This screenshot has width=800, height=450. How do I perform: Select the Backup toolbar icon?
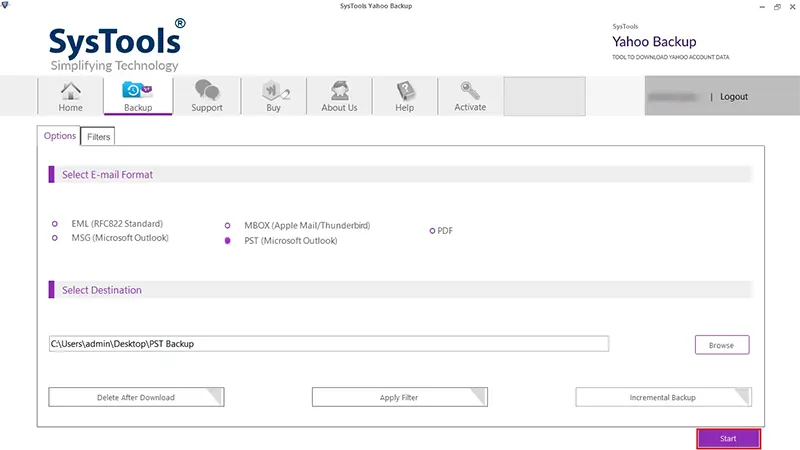pyautogui.click(x=138, y=96)
